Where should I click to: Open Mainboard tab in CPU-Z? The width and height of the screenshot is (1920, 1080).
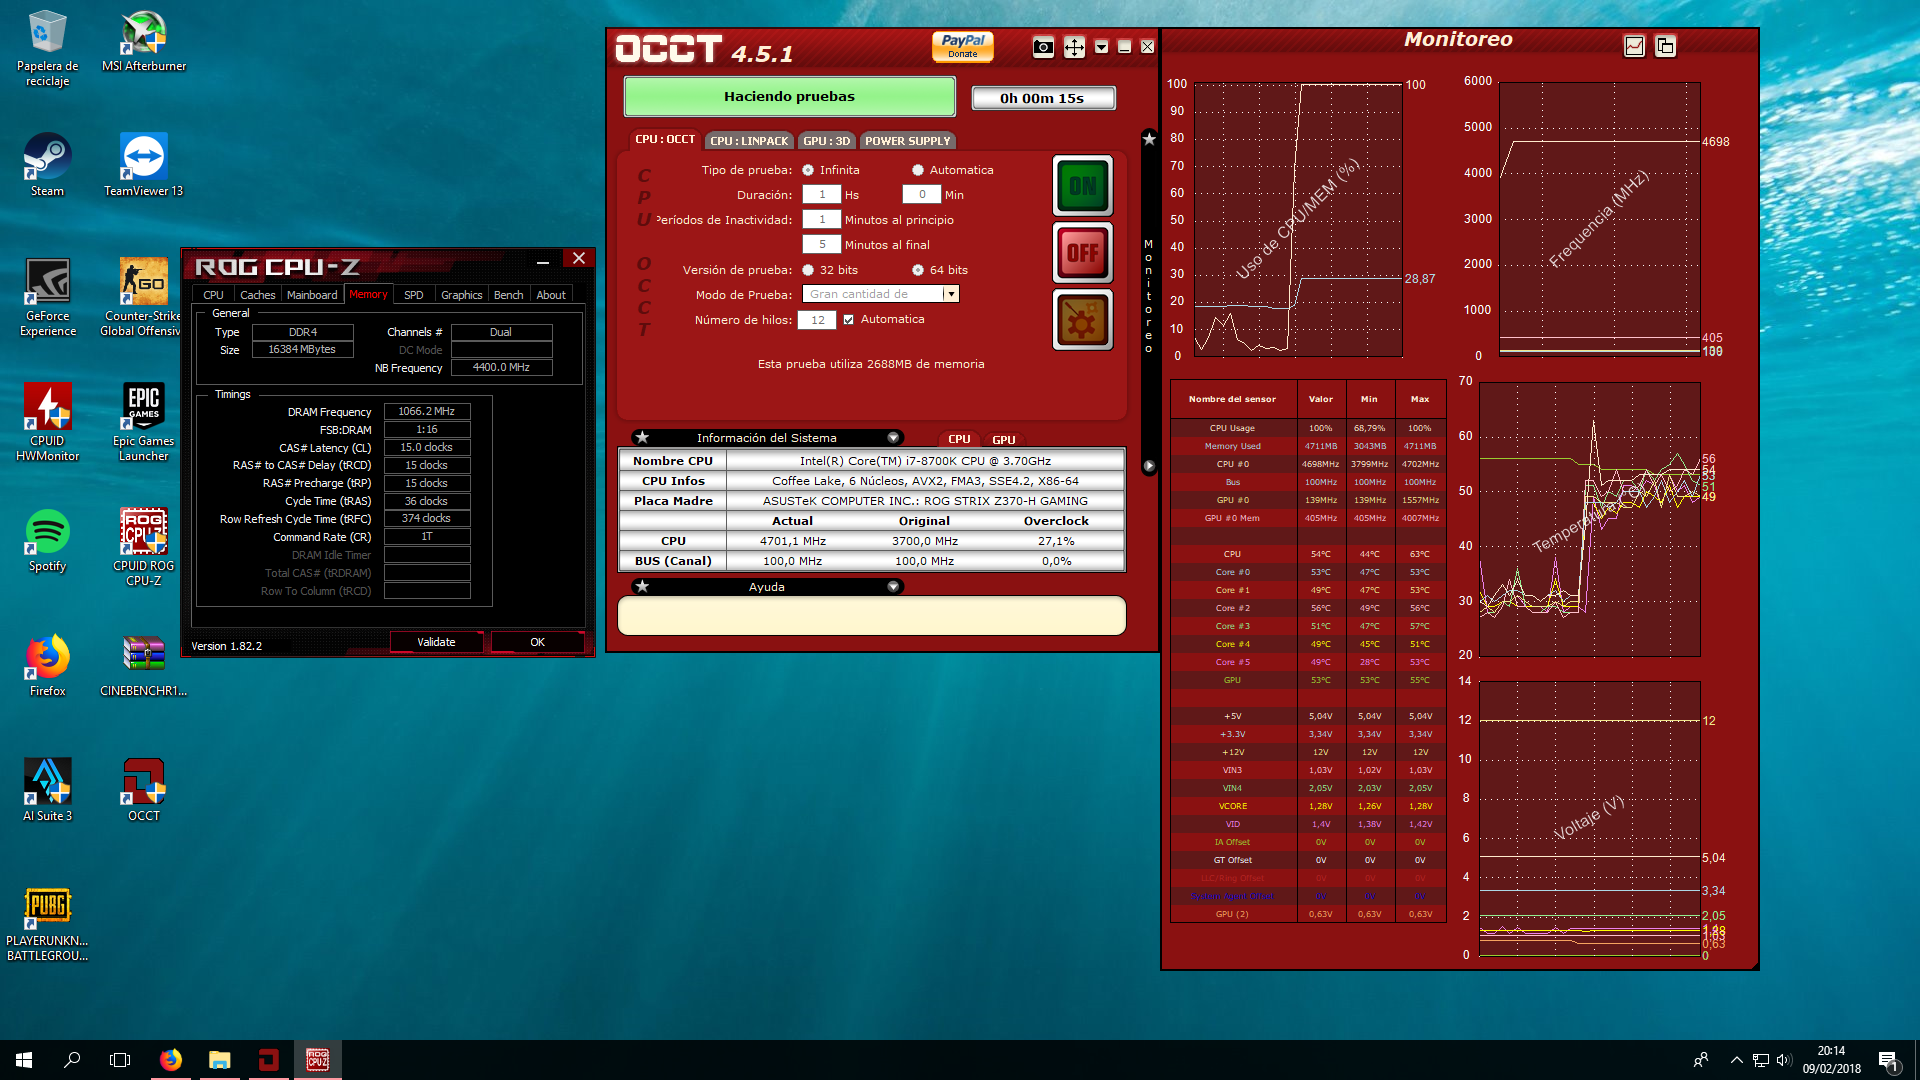(x=312, y=295)
